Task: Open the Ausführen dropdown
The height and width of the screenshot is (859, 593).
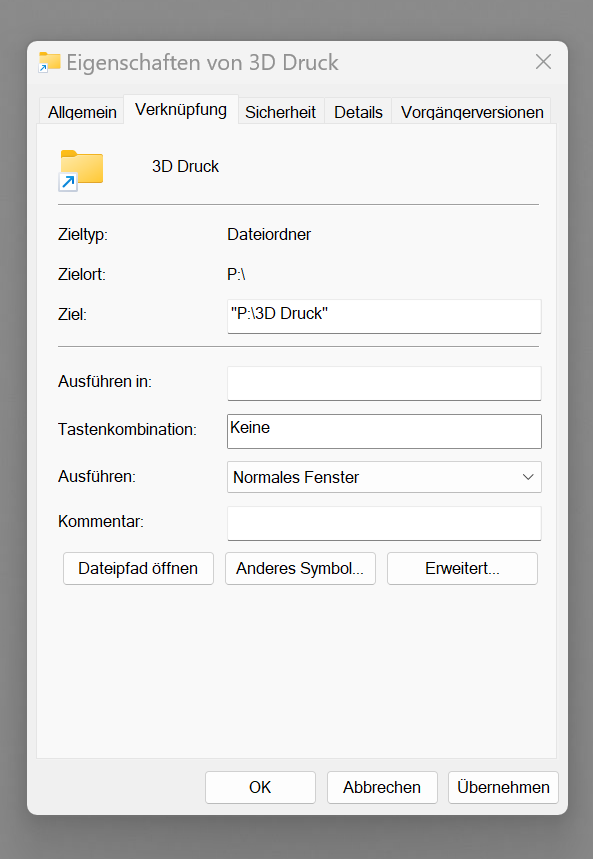Action: (x=384, y=477)
